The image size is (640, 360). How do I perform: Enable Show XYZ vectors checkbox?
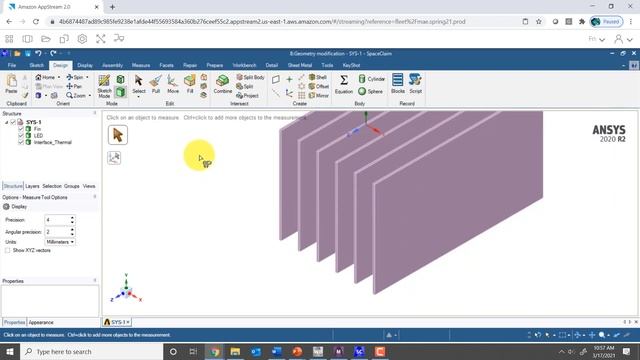7,250
